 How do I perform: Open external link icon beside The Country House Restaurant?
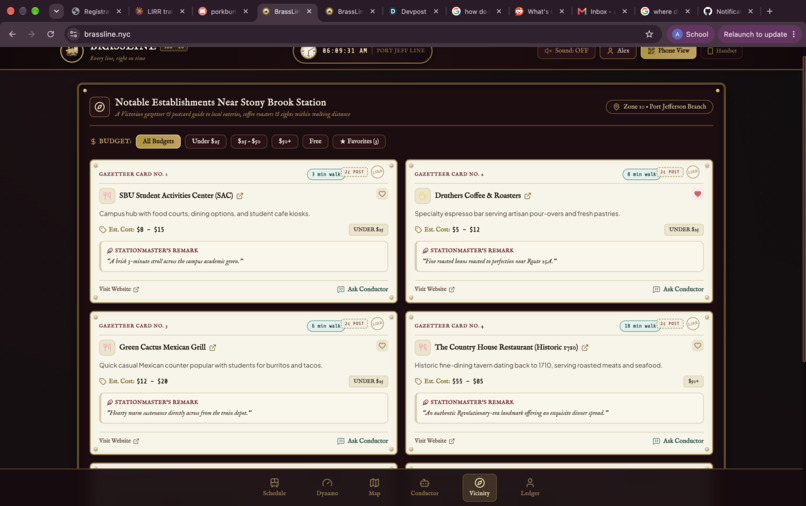[x=585, y=348]
